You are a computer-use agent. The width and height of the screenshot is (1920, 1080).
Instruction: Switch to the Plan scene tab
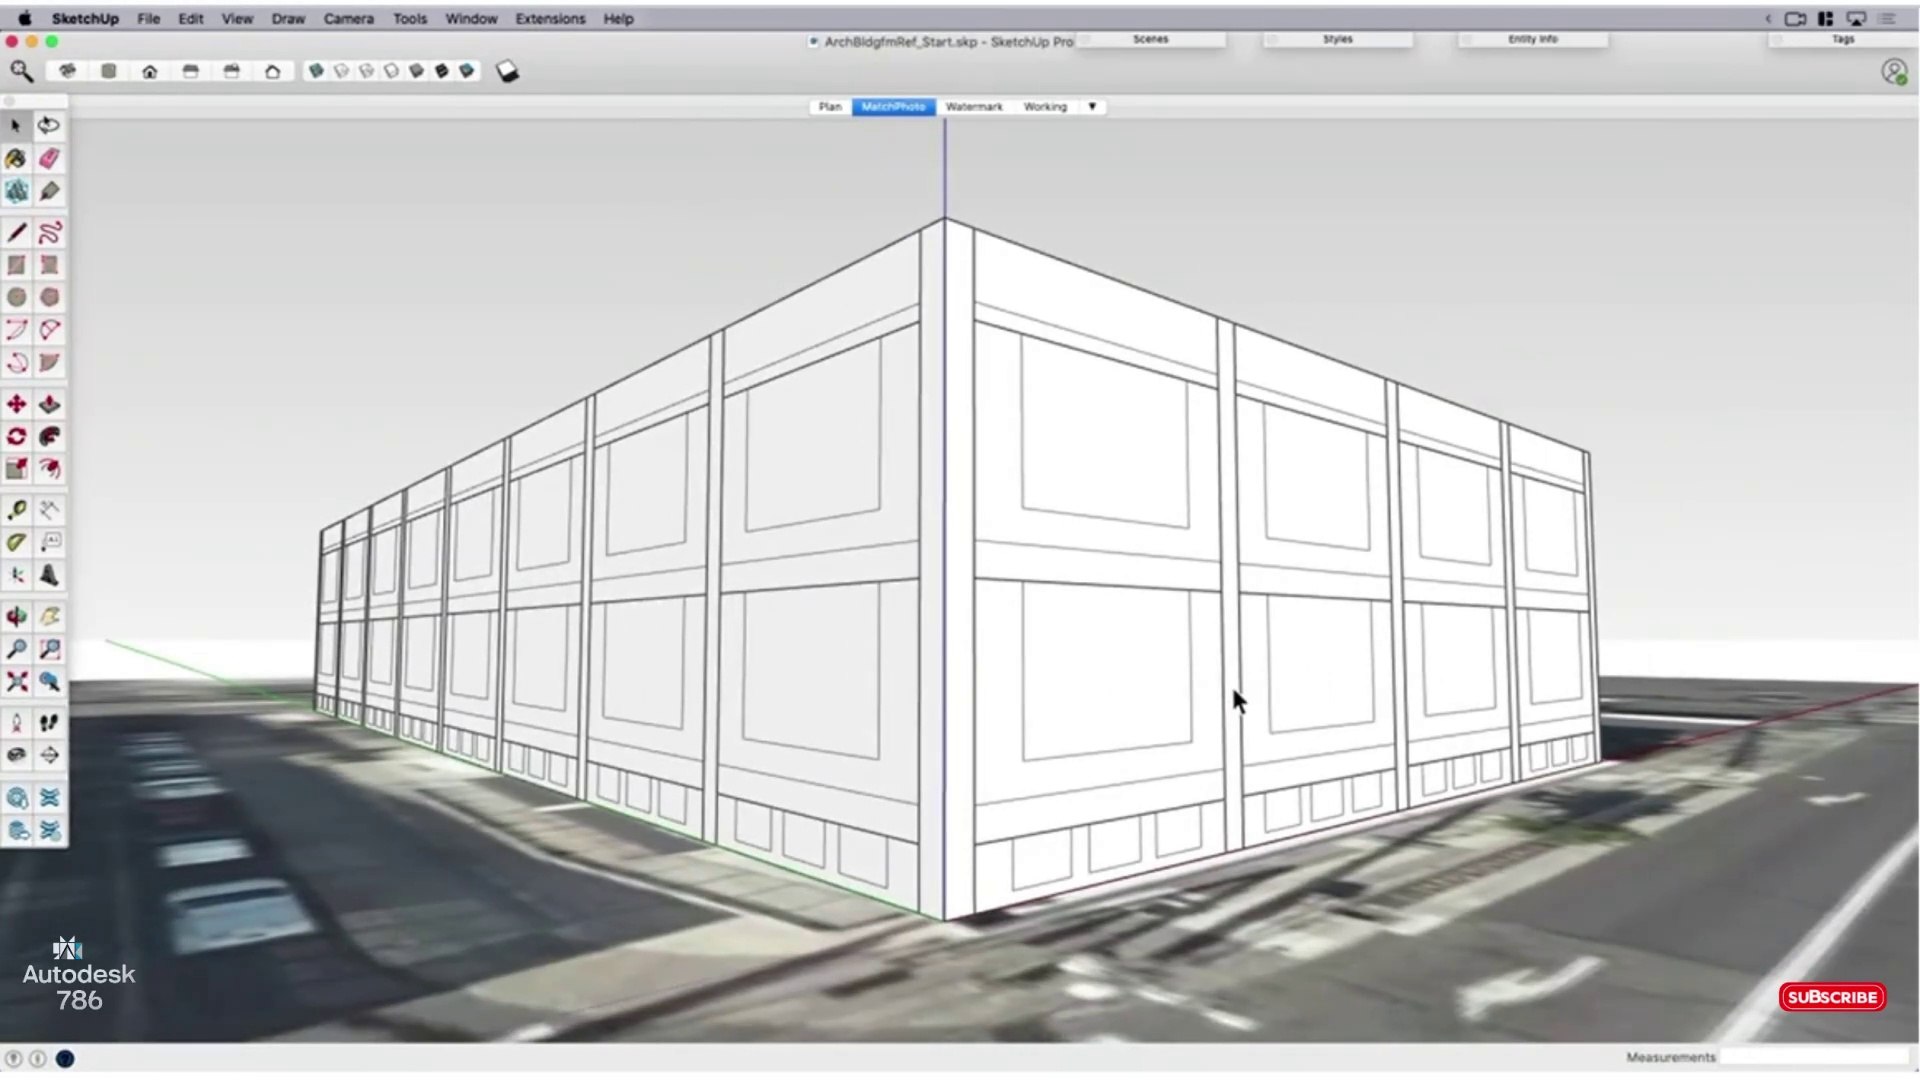click(x=830, y=107)
